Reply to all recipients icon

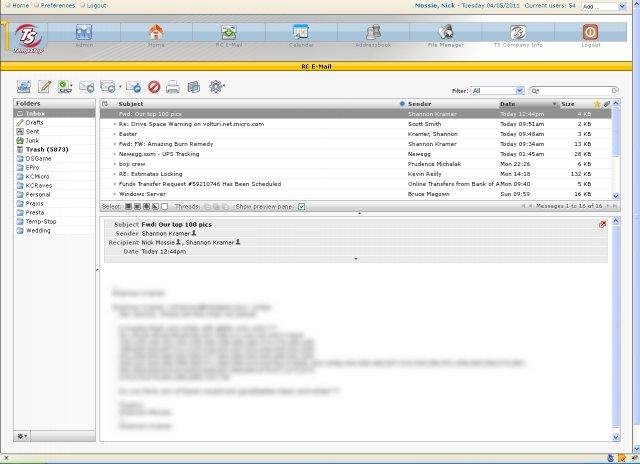click(108, 87)
